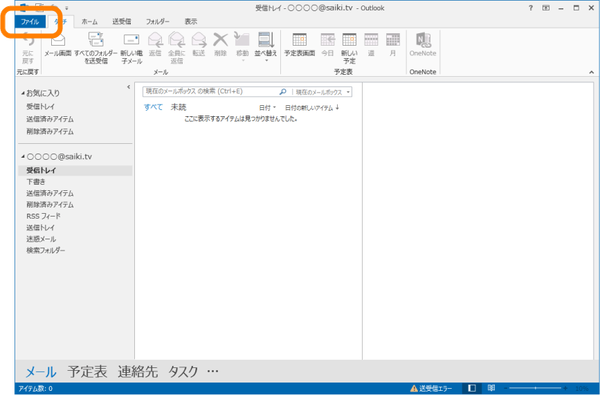Switch to the ホーム ribbon tab
This screenshot has width=600, height=395.
(89, 22)
